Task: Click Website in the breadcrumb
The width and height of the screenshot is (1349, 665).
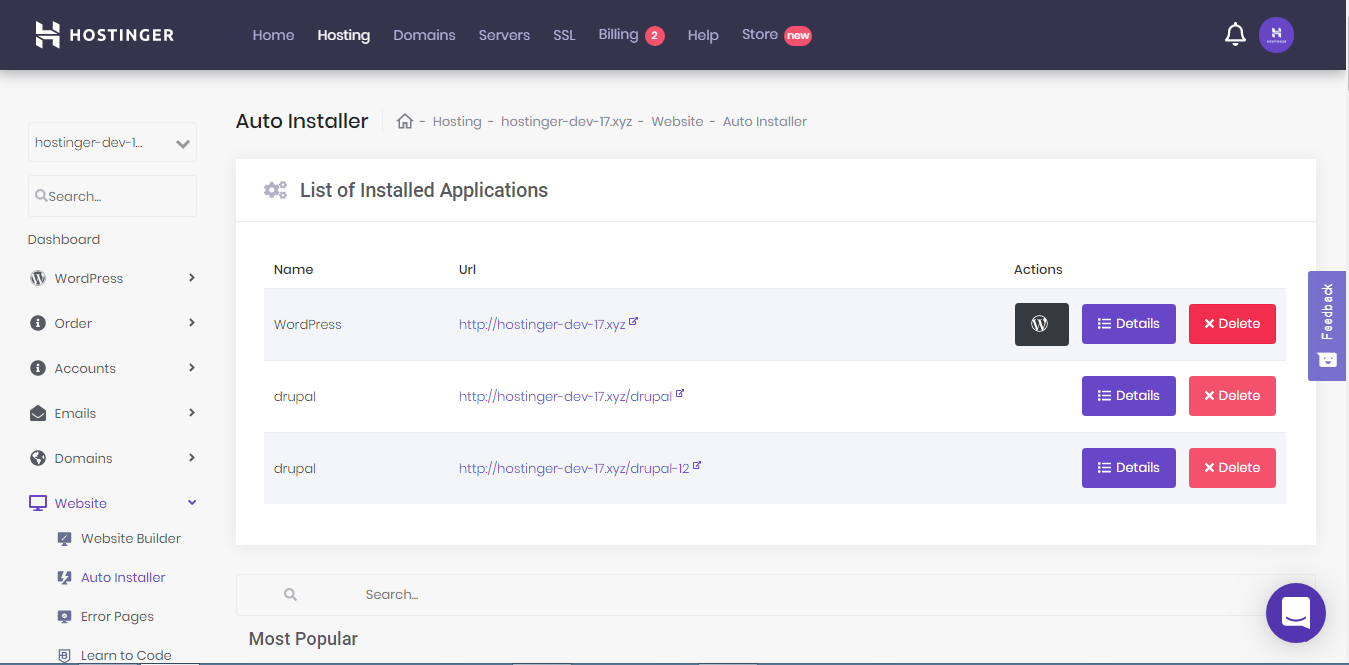Action: 677,121
